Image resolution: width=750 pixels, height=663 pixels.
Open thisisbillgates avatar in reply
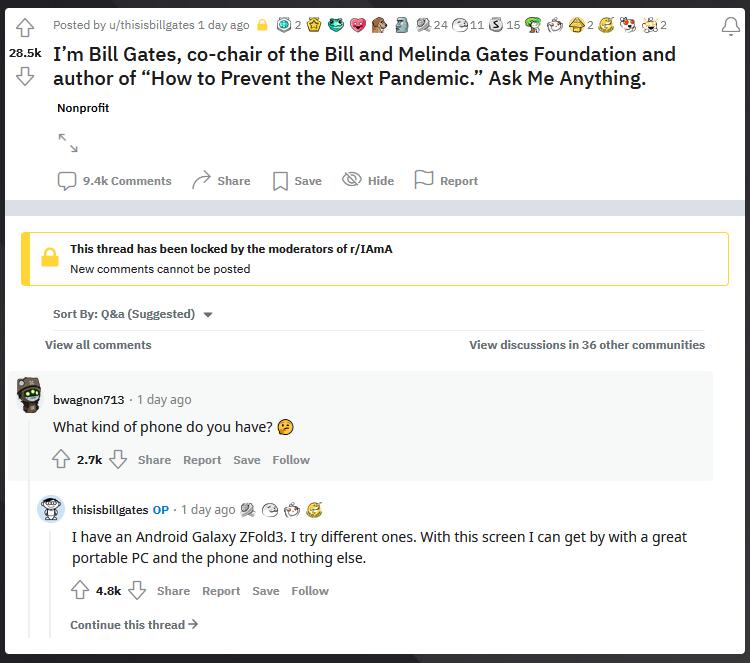(x=51, y=510)
